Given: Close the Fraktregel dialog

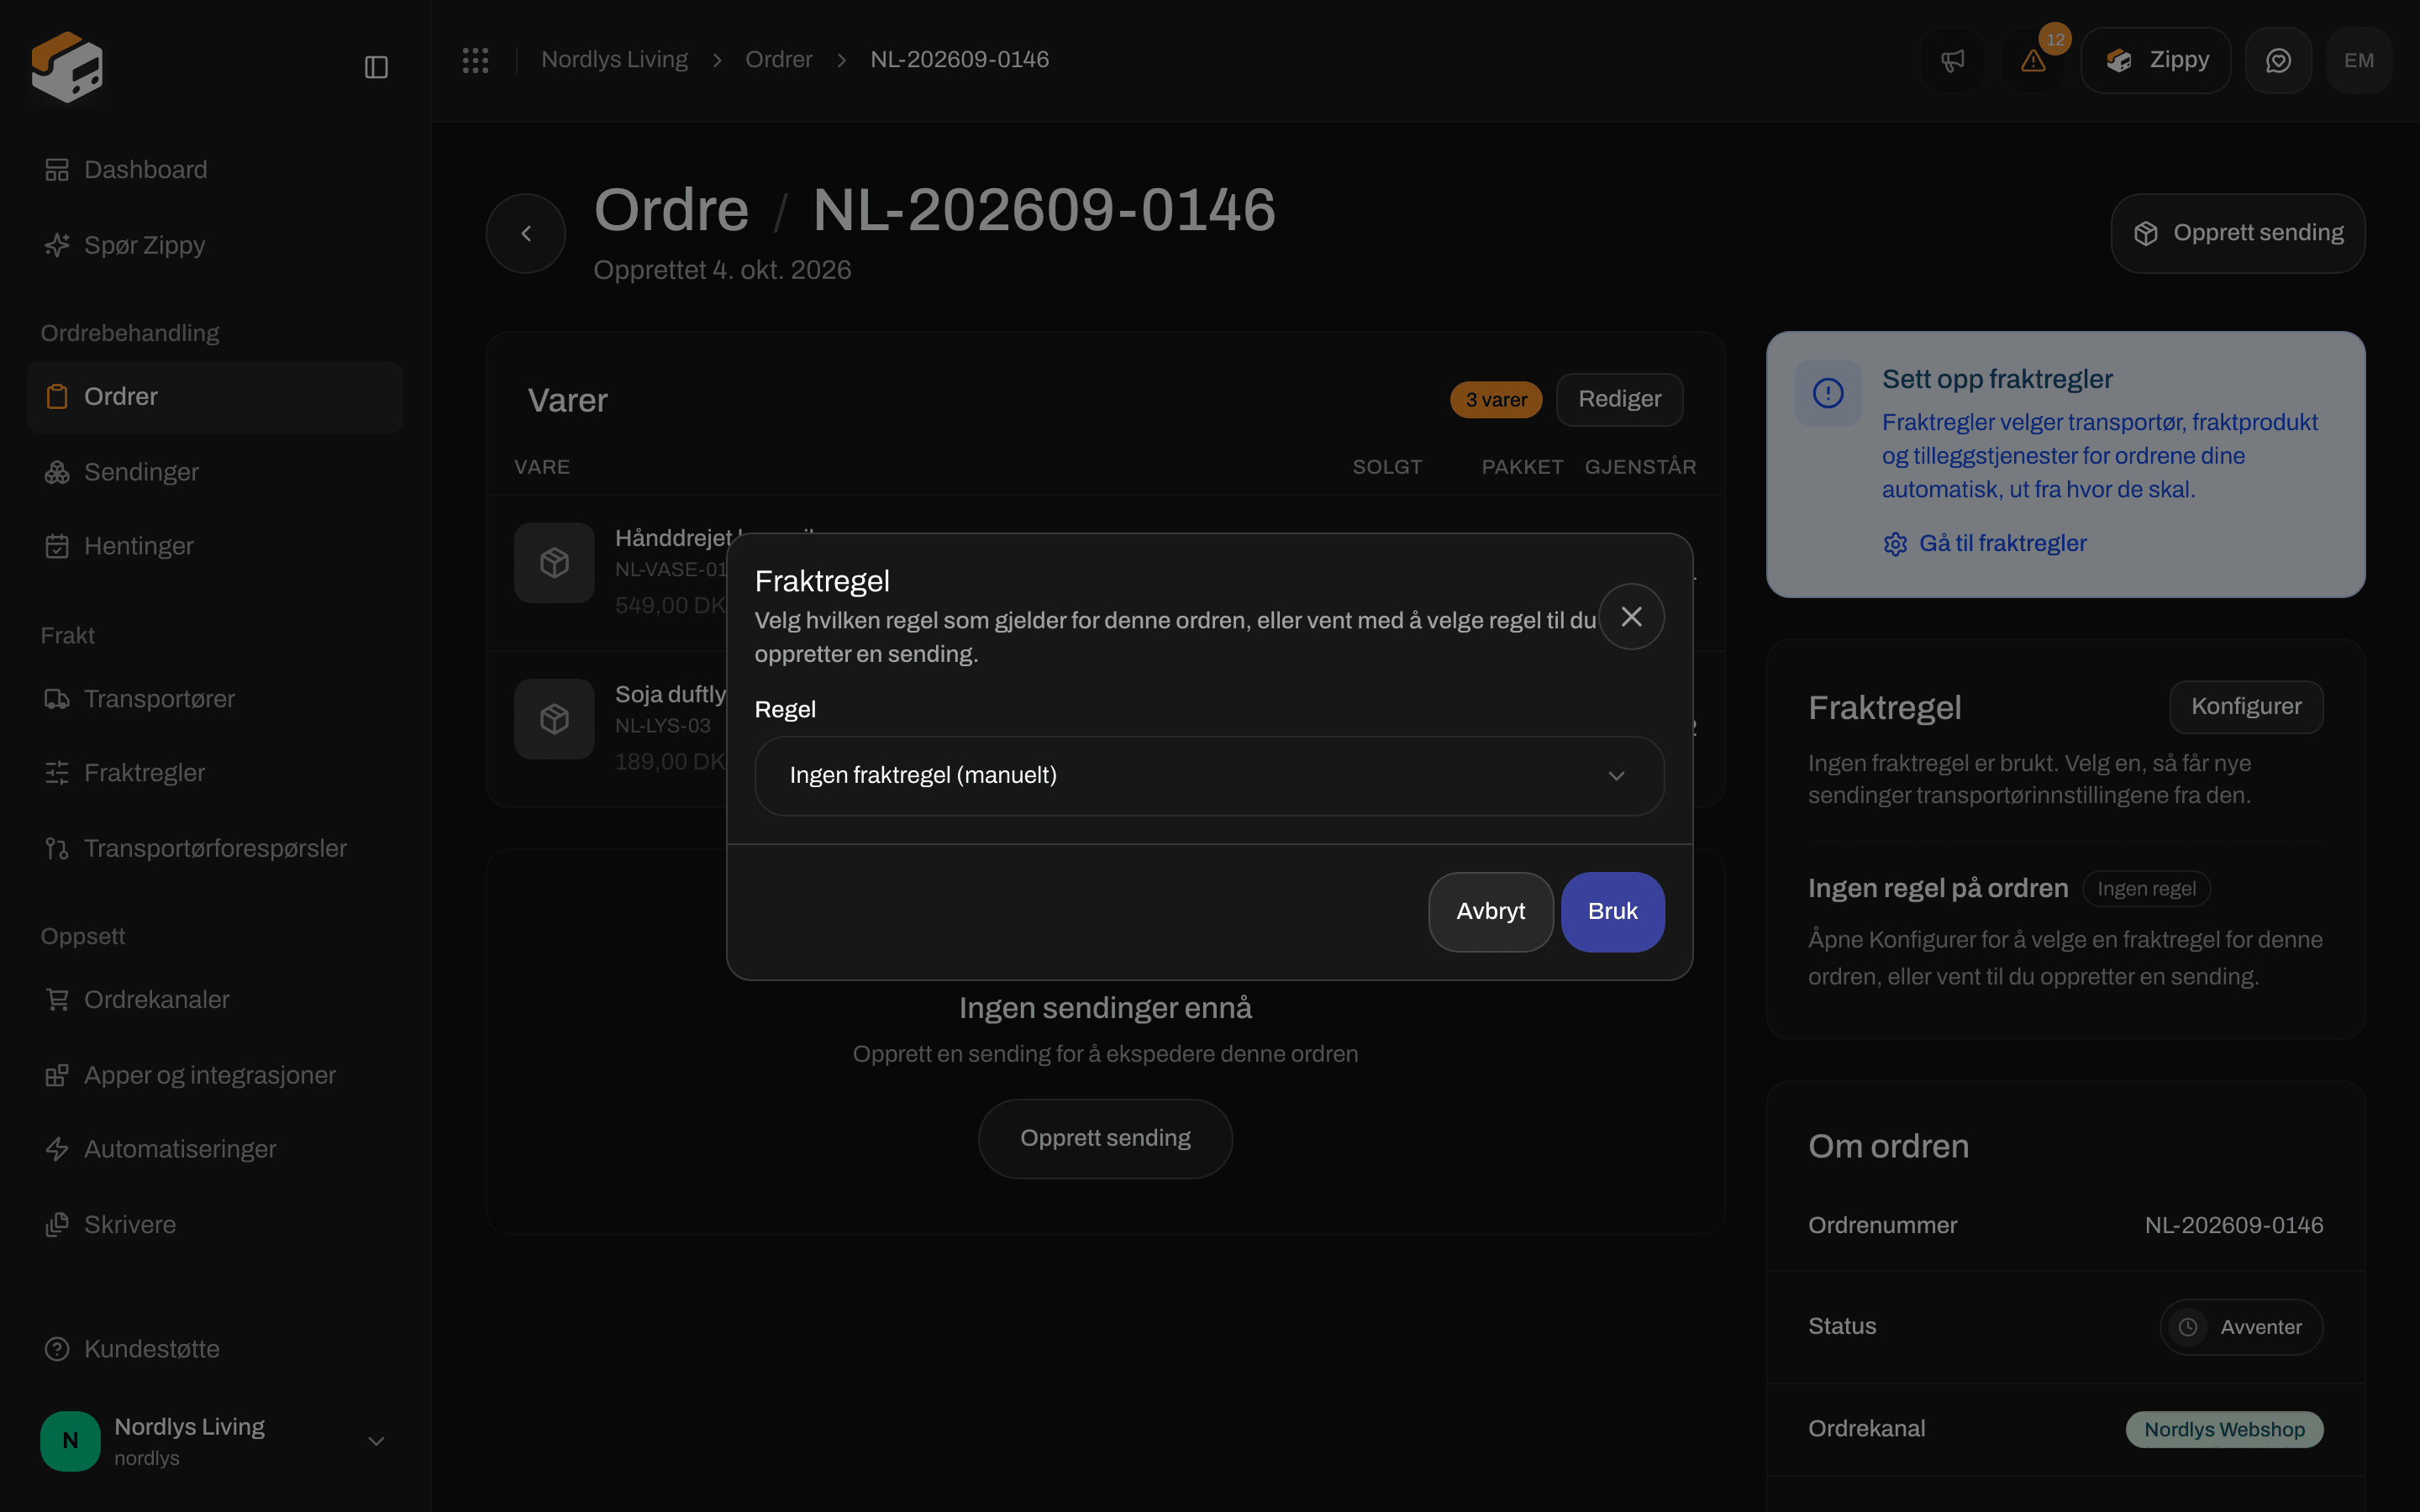Looking at the screenshot, I should [x=1631, y=616].
